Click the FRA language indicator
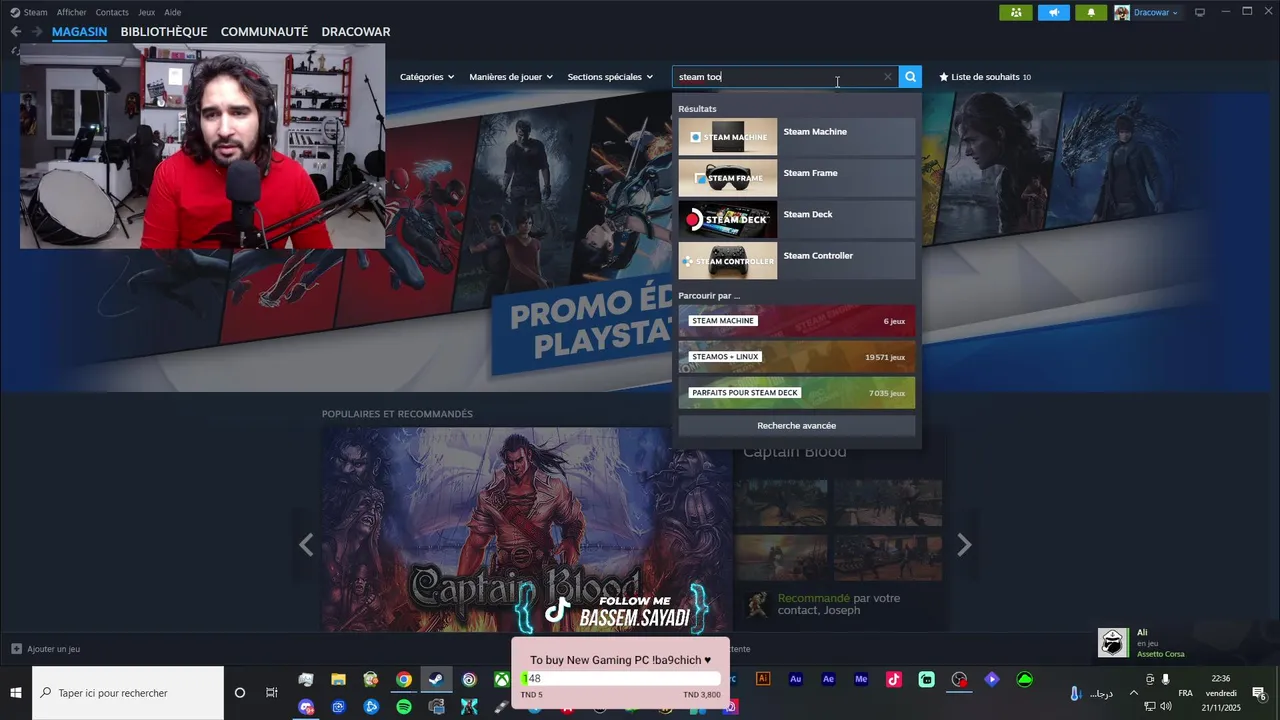This screenshot has height=720, width=1280. tap(1185, 693)
